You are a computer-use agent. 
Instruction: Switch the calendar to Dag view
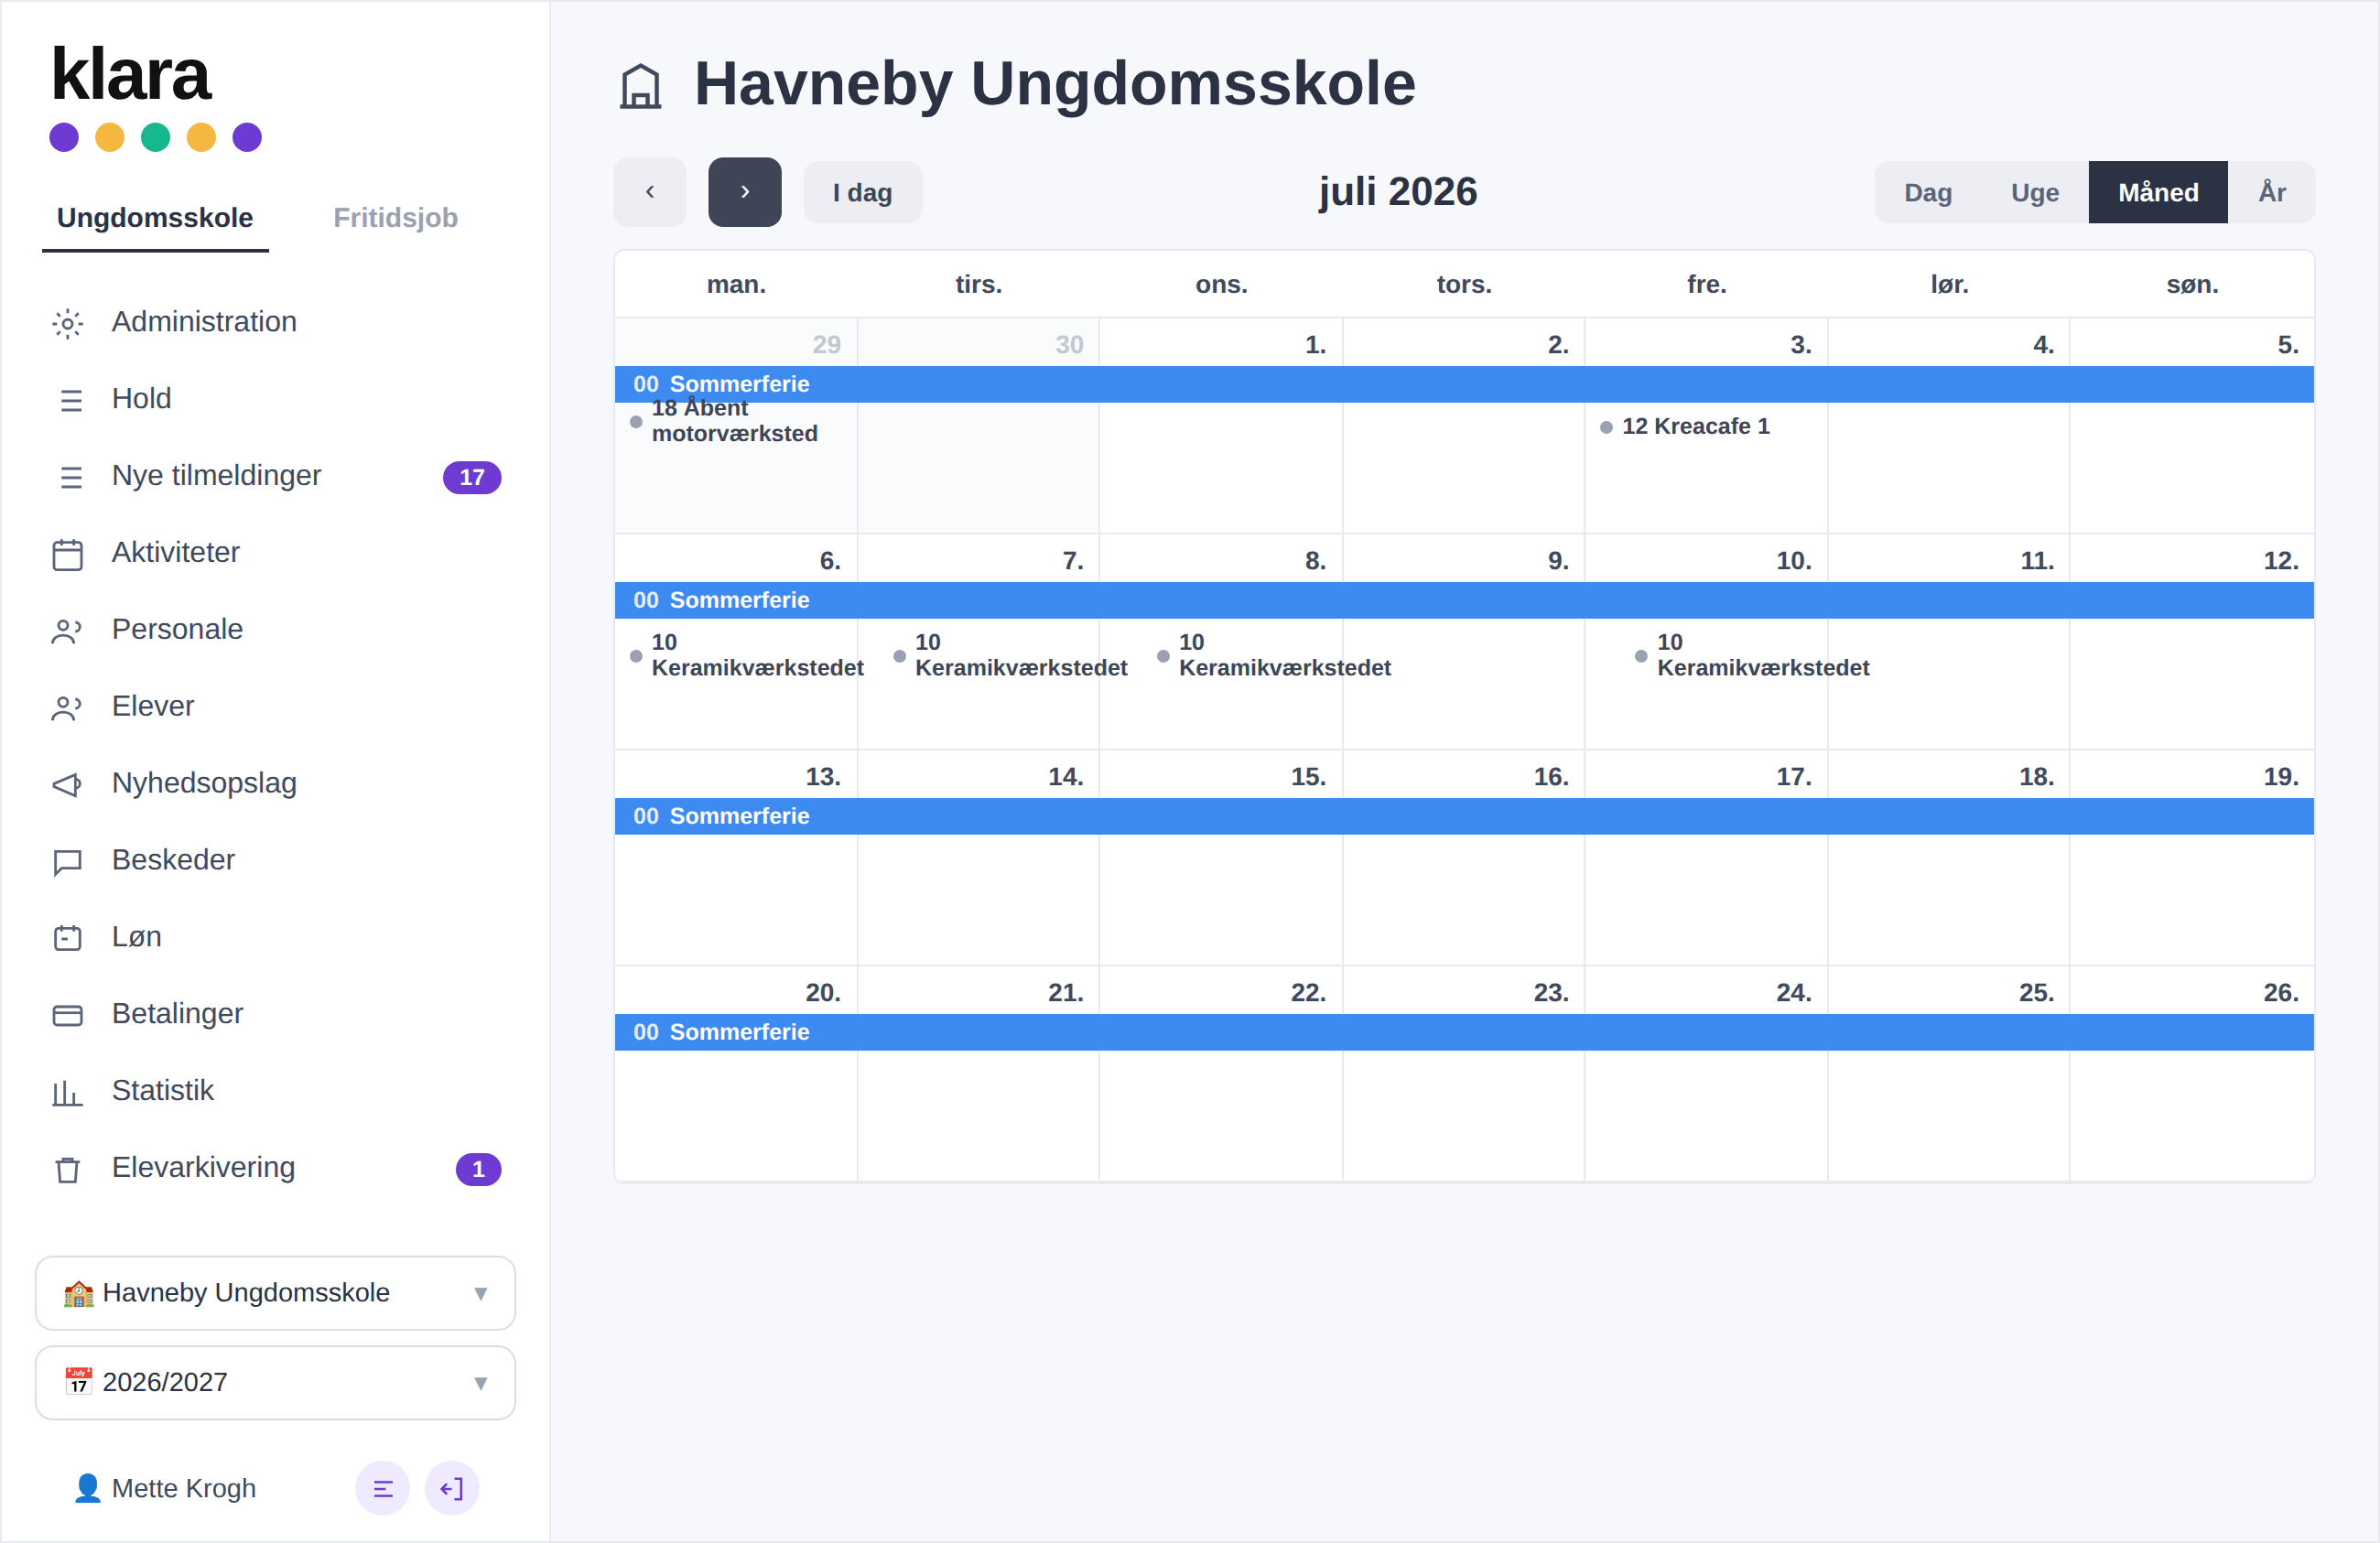1927,192
